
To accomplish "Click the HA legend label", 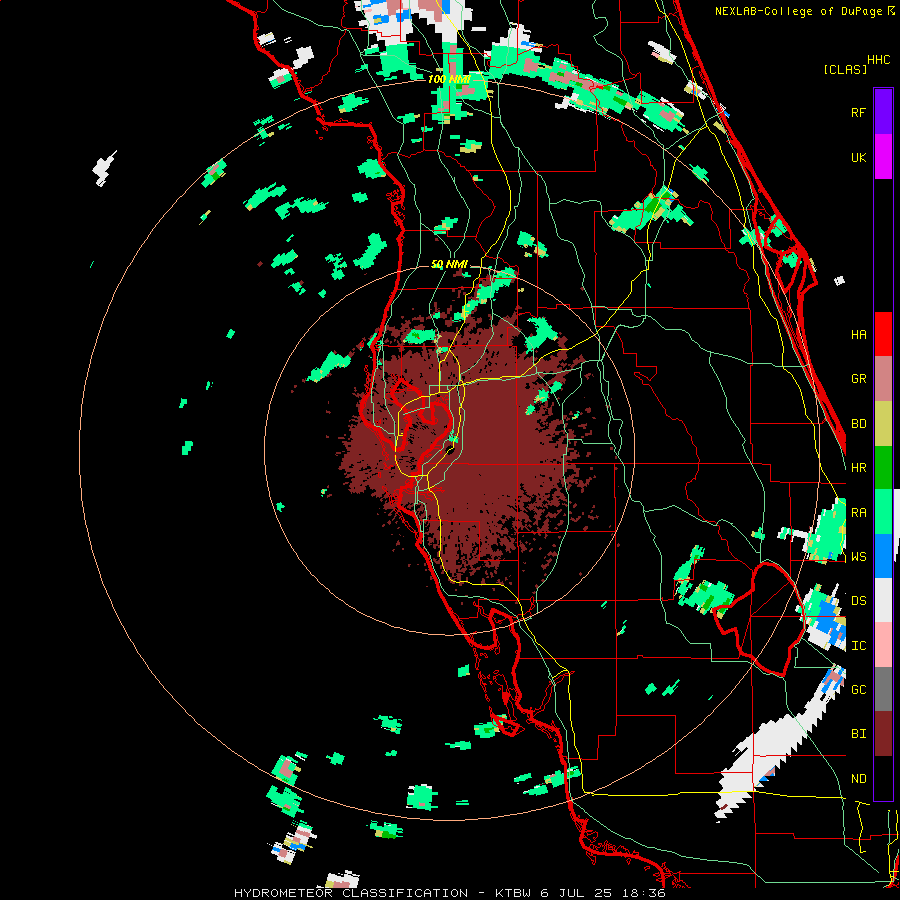I will [x=858, y=334].
